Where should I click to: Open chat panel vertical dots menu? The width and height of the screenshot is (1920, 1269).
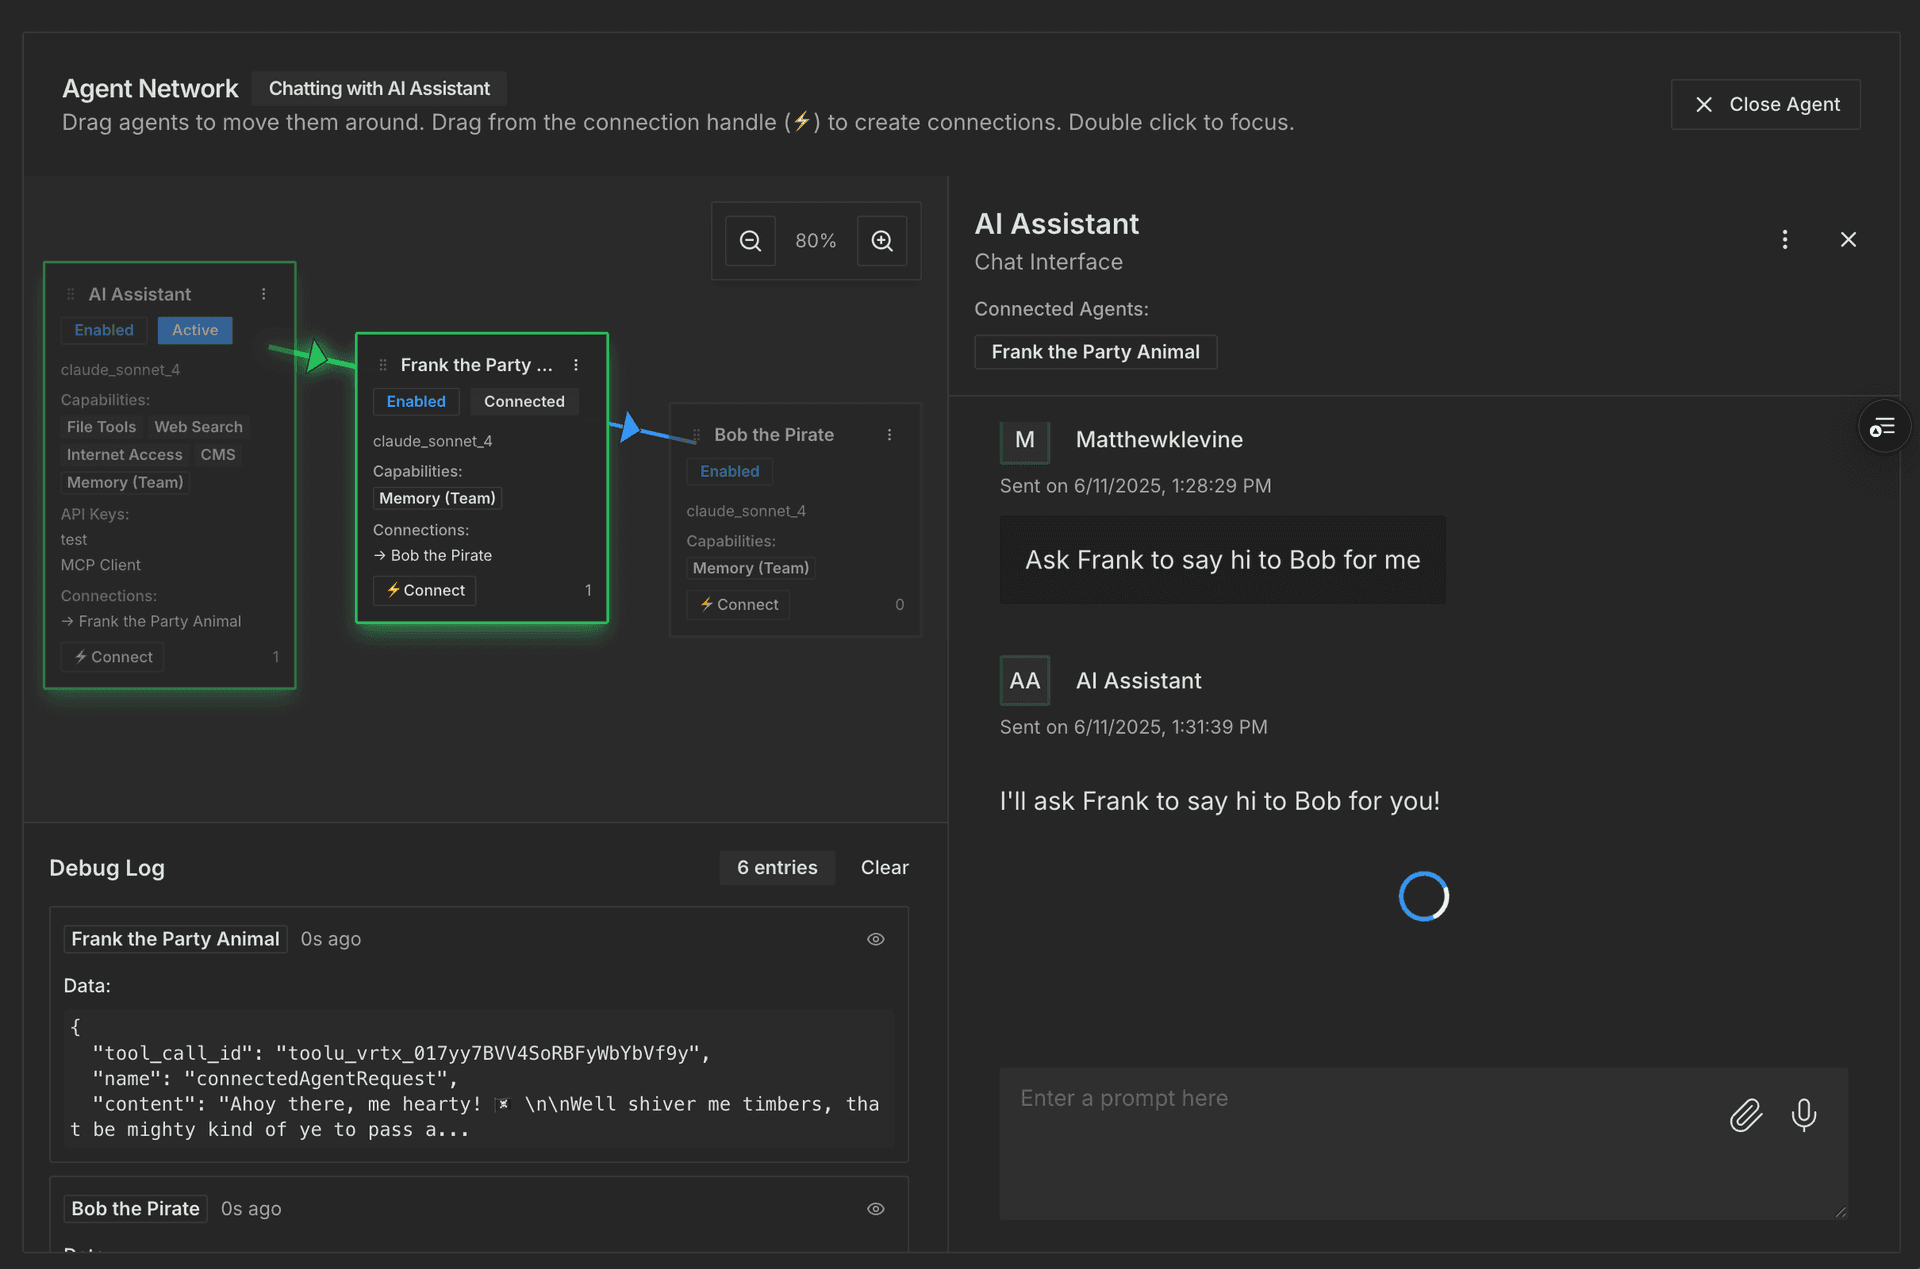[1785, 240]
